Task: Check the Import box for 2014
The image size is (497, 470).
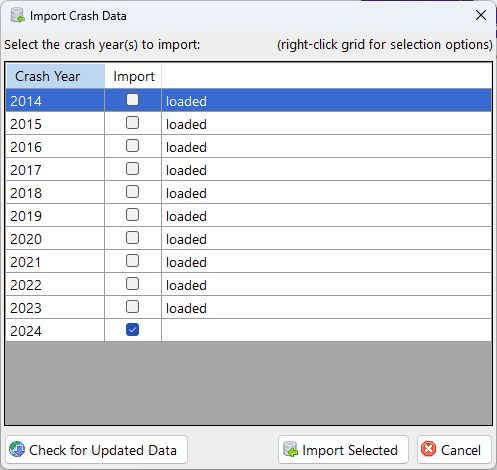Action: click(132, 100)
